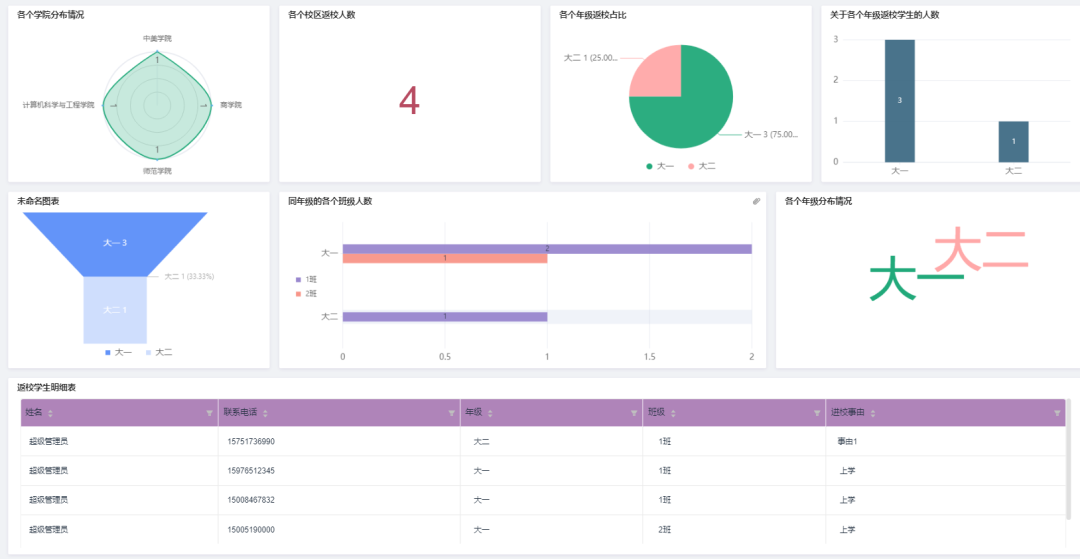Click the link icon on 同年级的各个班级人数 chart
Viewport: 1080px width, 559px height.
tap(757, 201)
